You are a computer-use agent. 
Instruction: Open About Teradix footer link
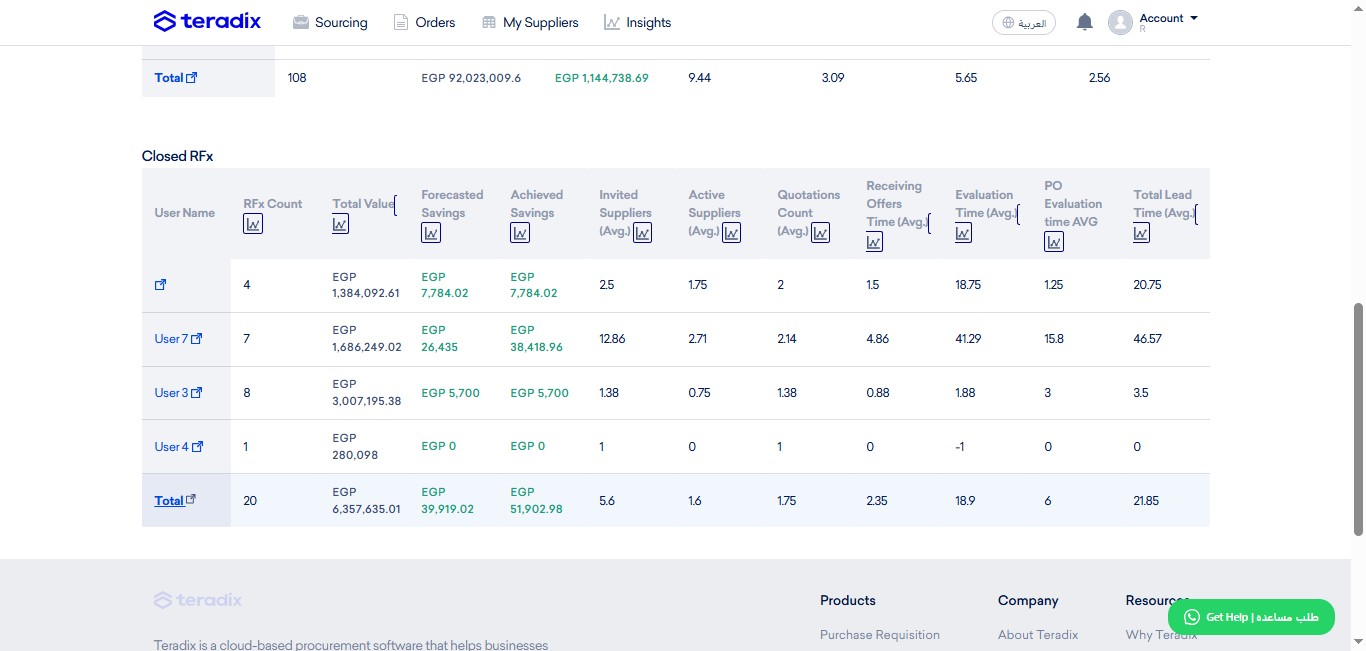[x=1038, y=635]
